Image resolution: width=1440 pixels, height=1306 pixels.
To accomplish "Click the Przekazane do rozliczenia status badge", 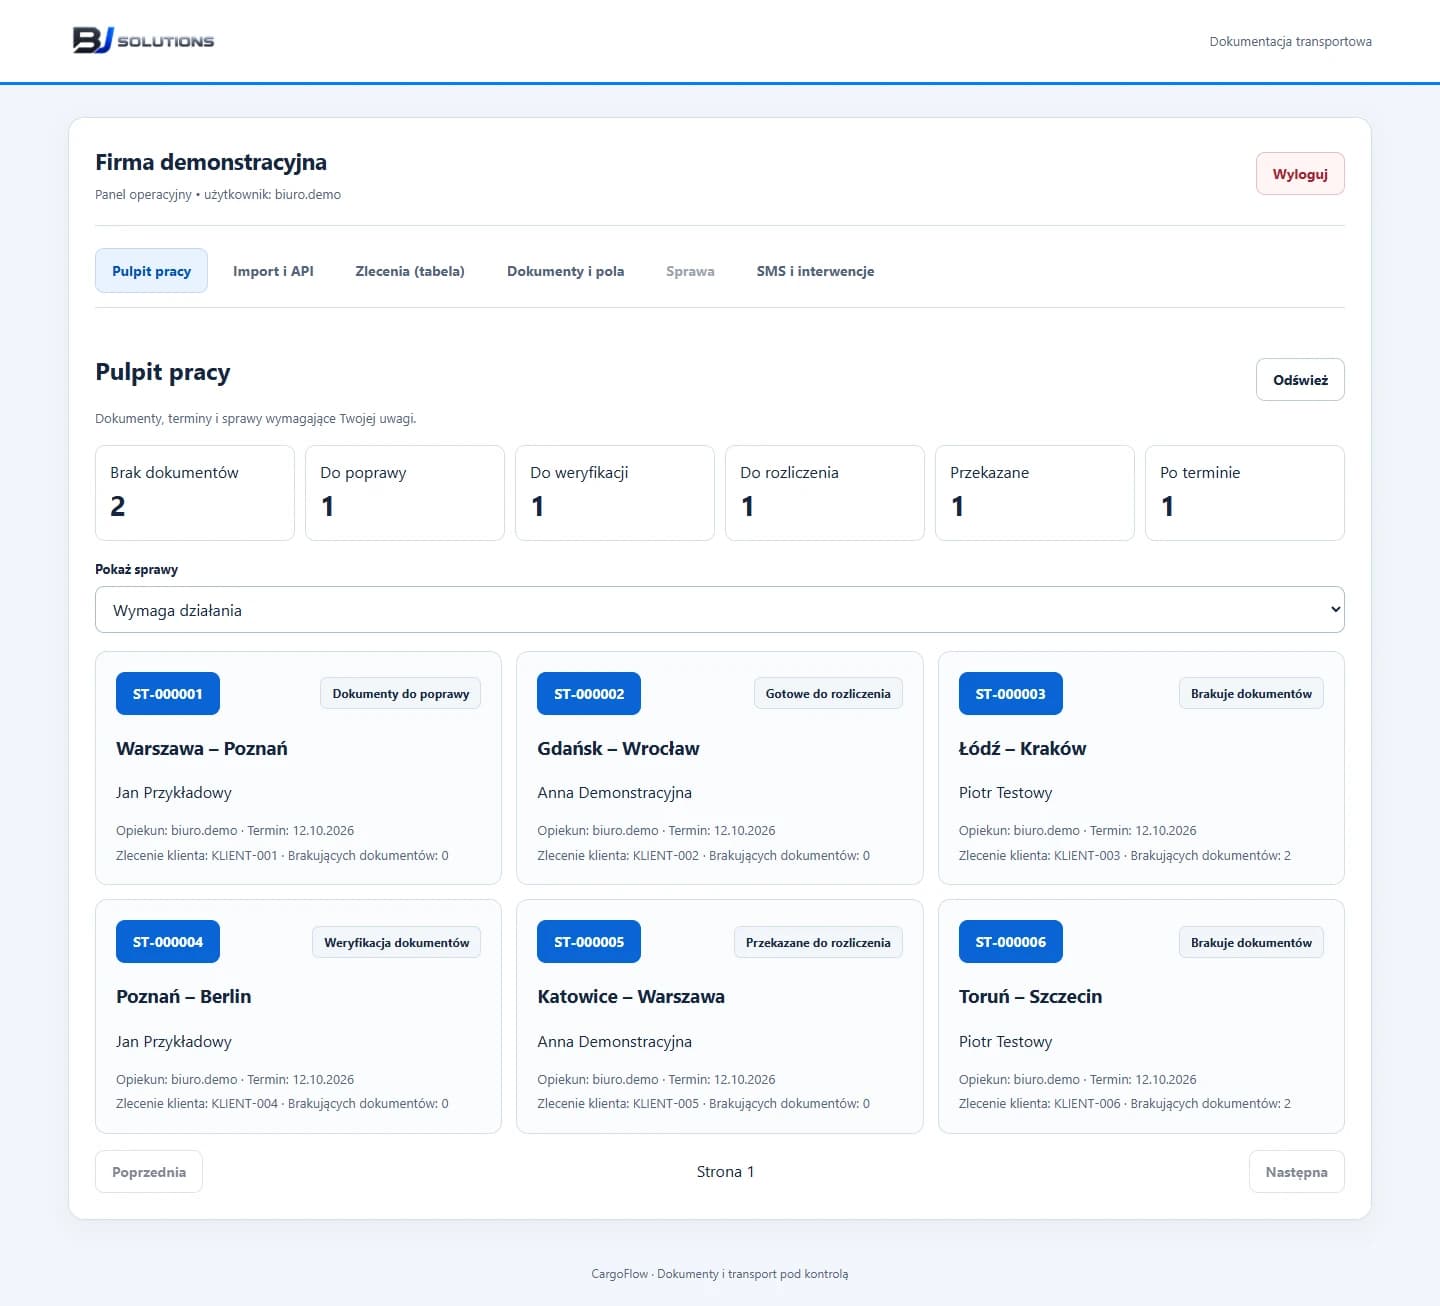I will point(818,942).
